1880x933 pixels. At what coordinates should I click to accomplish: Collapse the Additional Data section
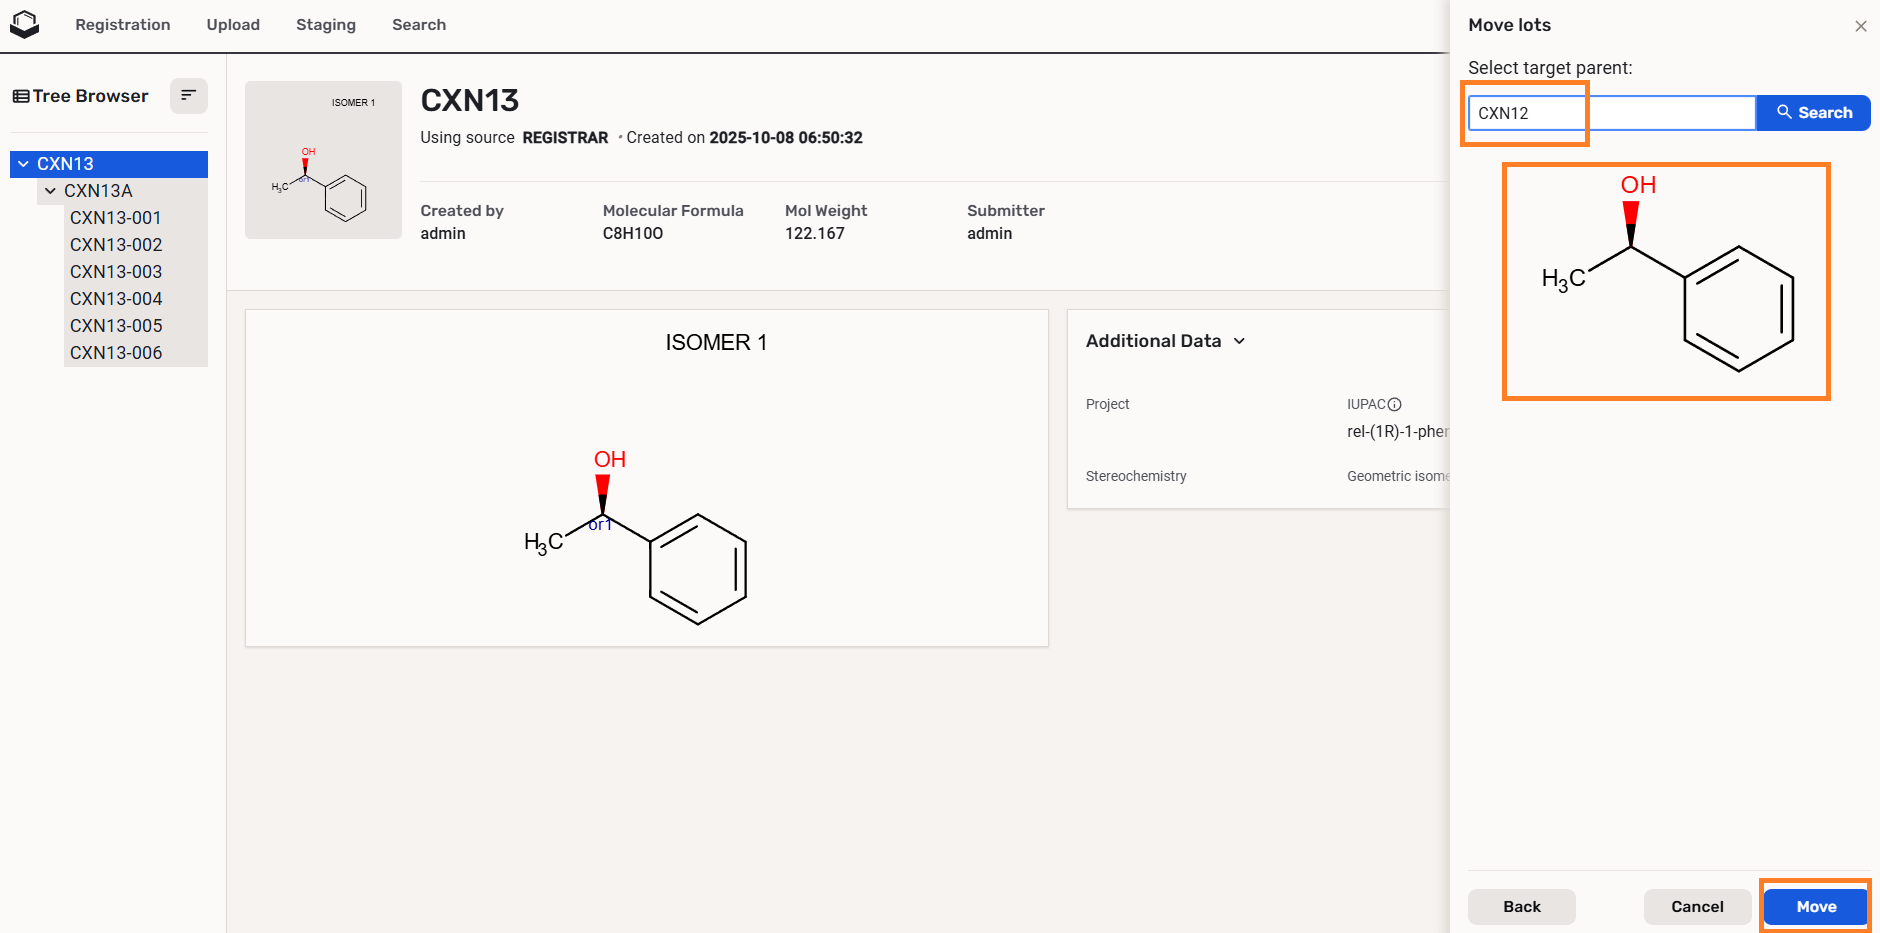click(1239, 341)
